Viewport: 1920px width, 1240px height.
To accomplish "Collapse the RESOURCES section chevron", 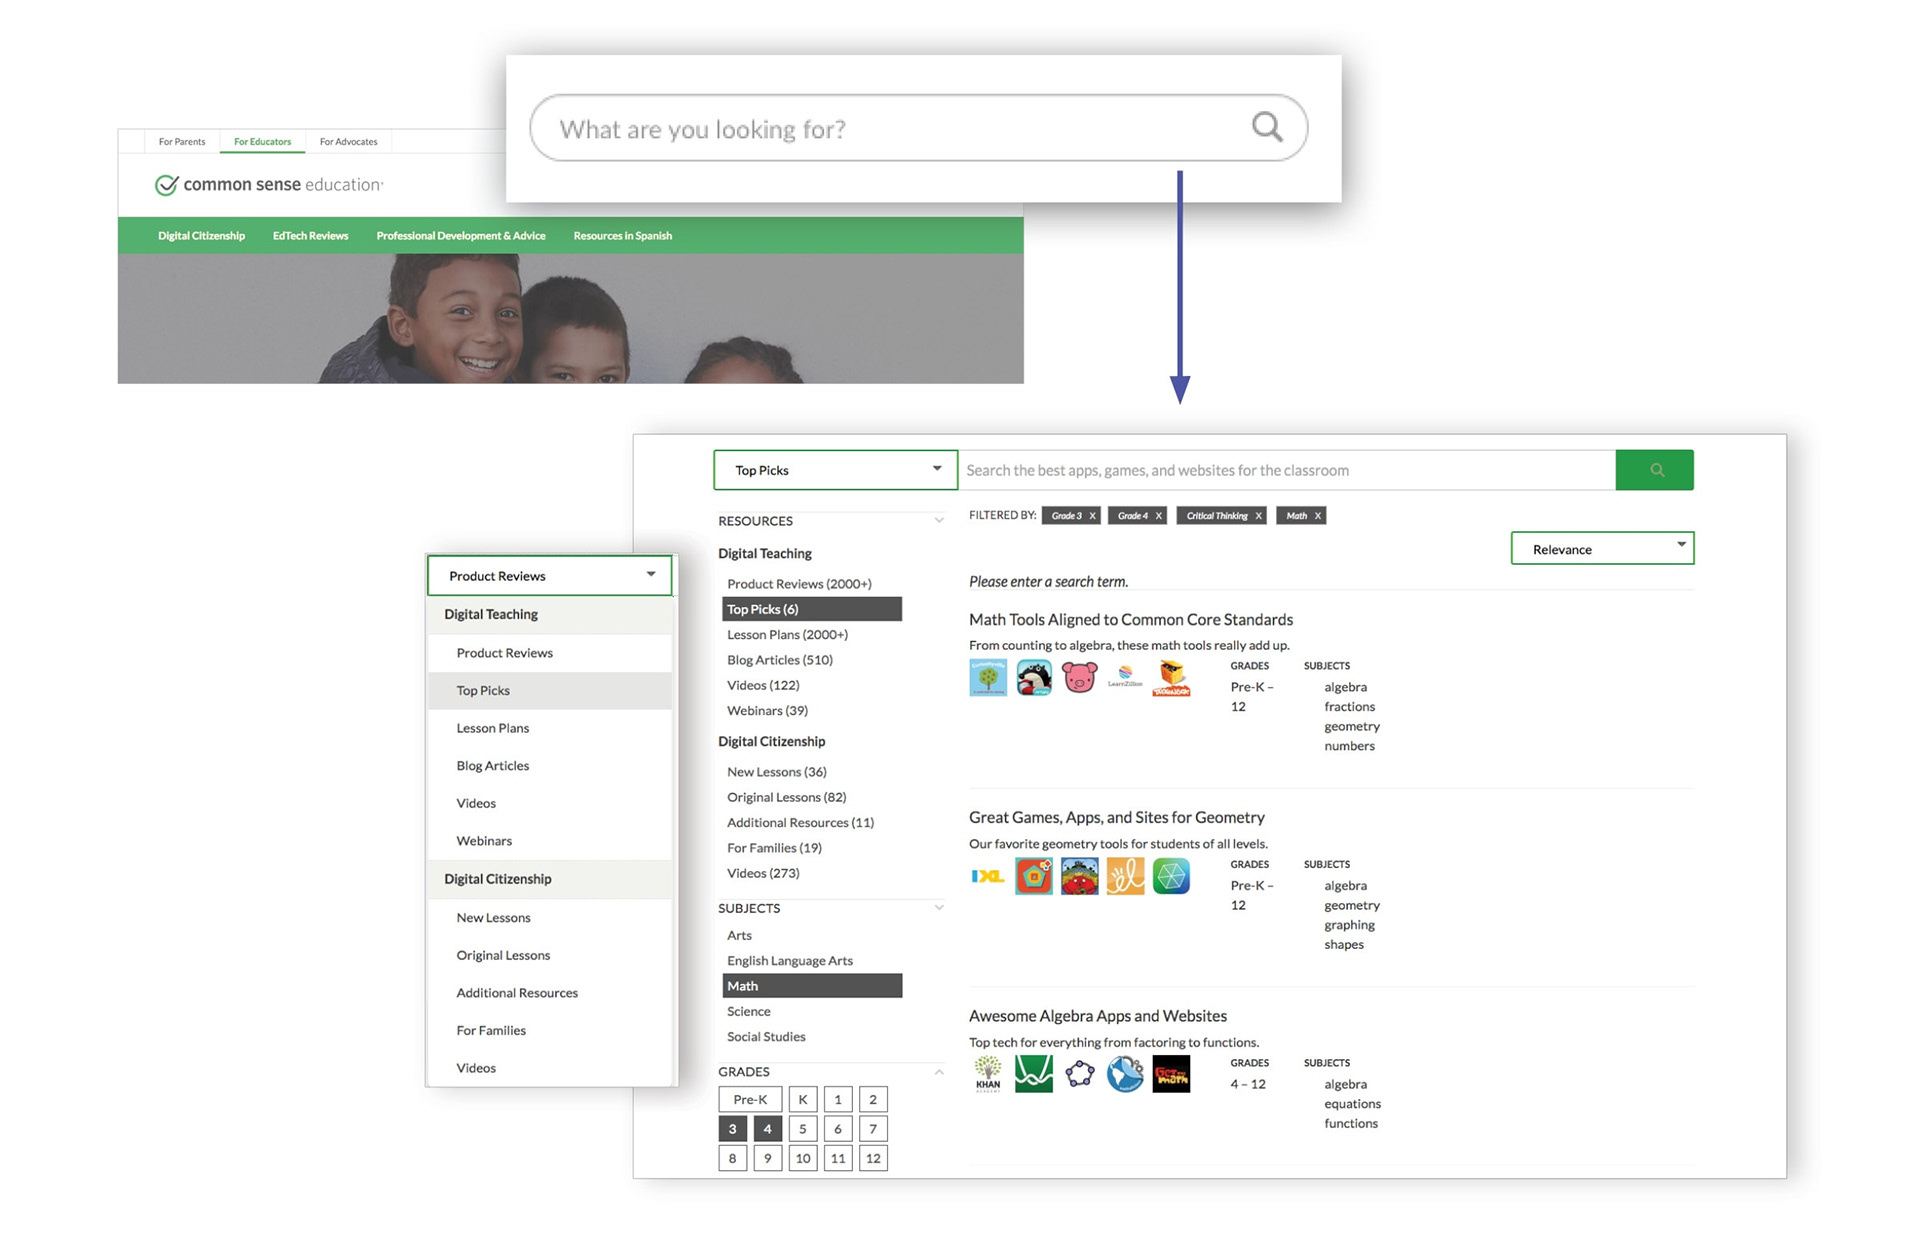I will coord(938,521).
